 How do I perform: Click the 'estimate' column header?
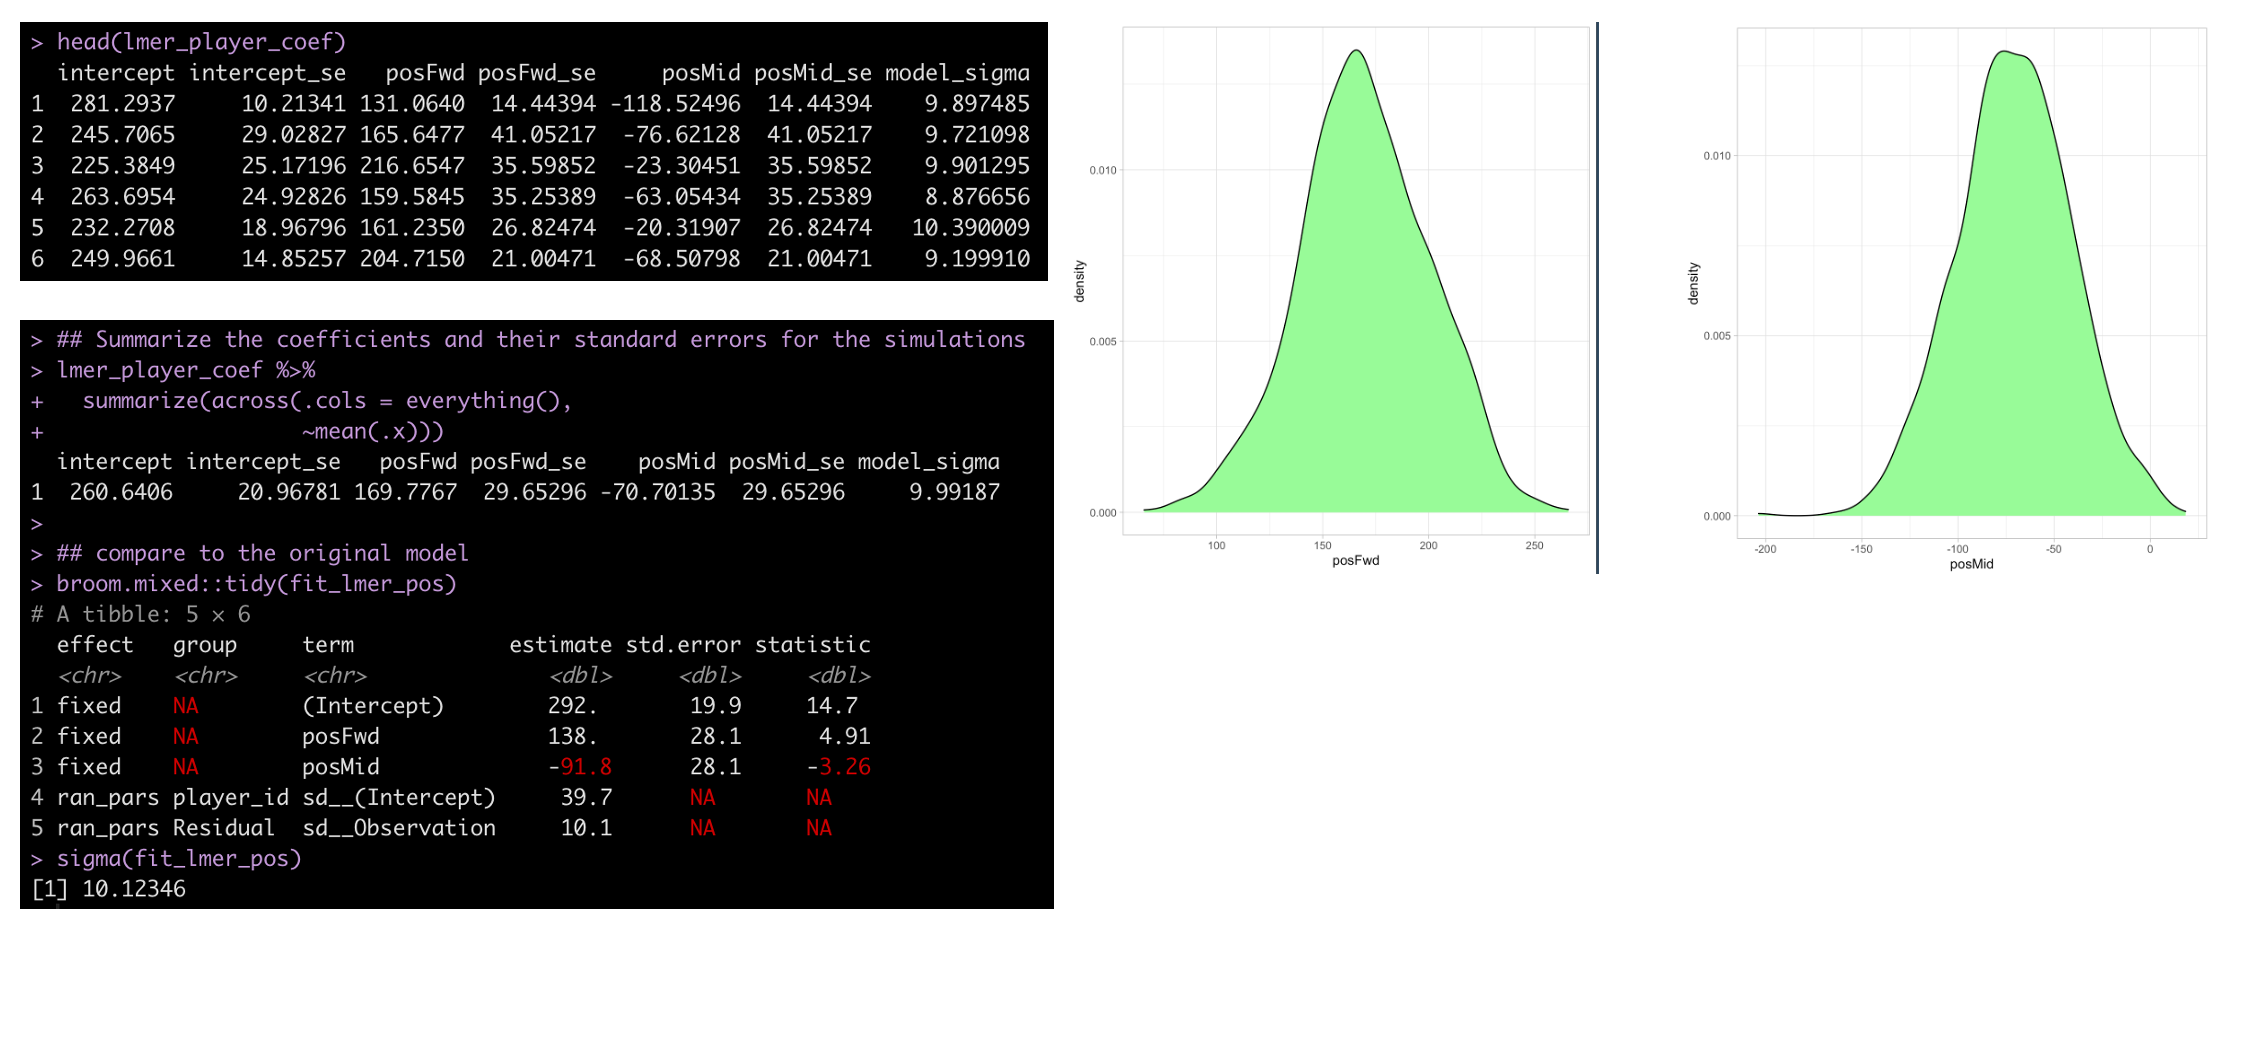[560, 645]
